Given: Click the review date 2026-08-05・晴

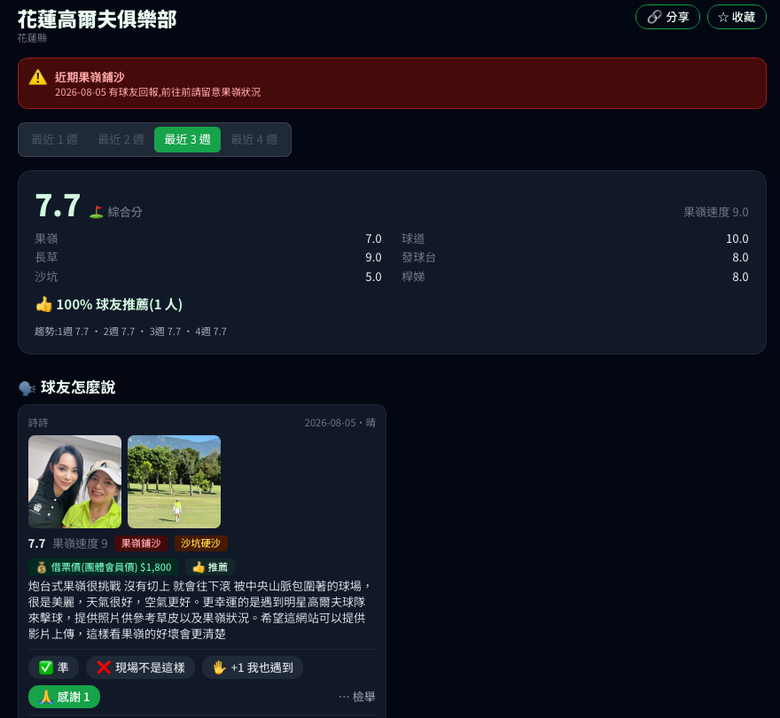Looking at the screenshot, I should click(340, 423).
